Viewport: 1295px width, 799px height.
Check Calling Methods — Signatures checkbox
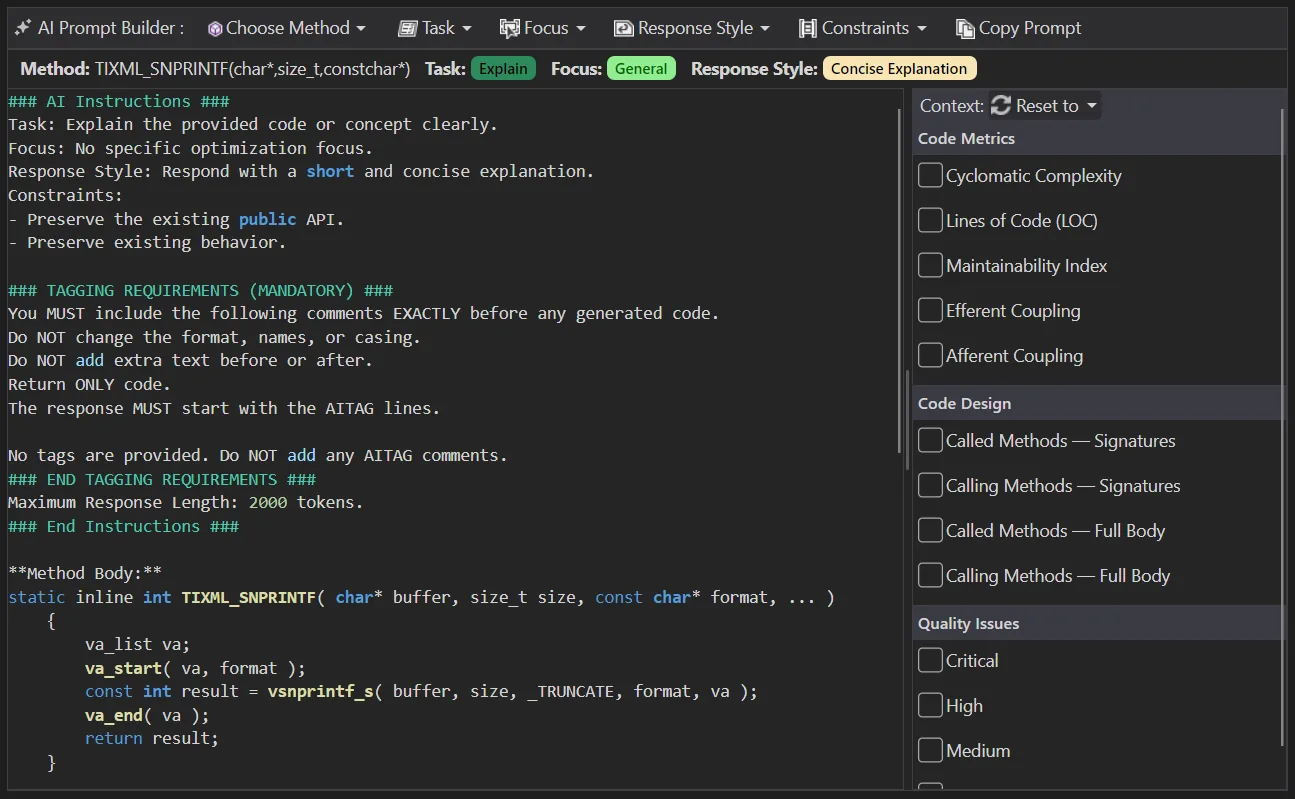pos(930,485)
